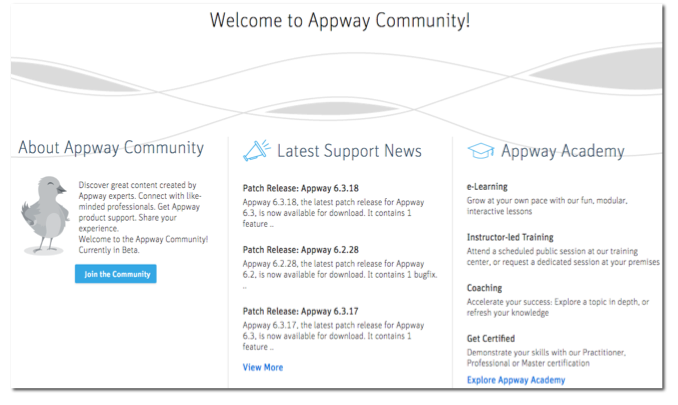Open the Patch Release: Appway 6.3.17 news item
This screenshot has height=405, width=678.
coord(301,311)
